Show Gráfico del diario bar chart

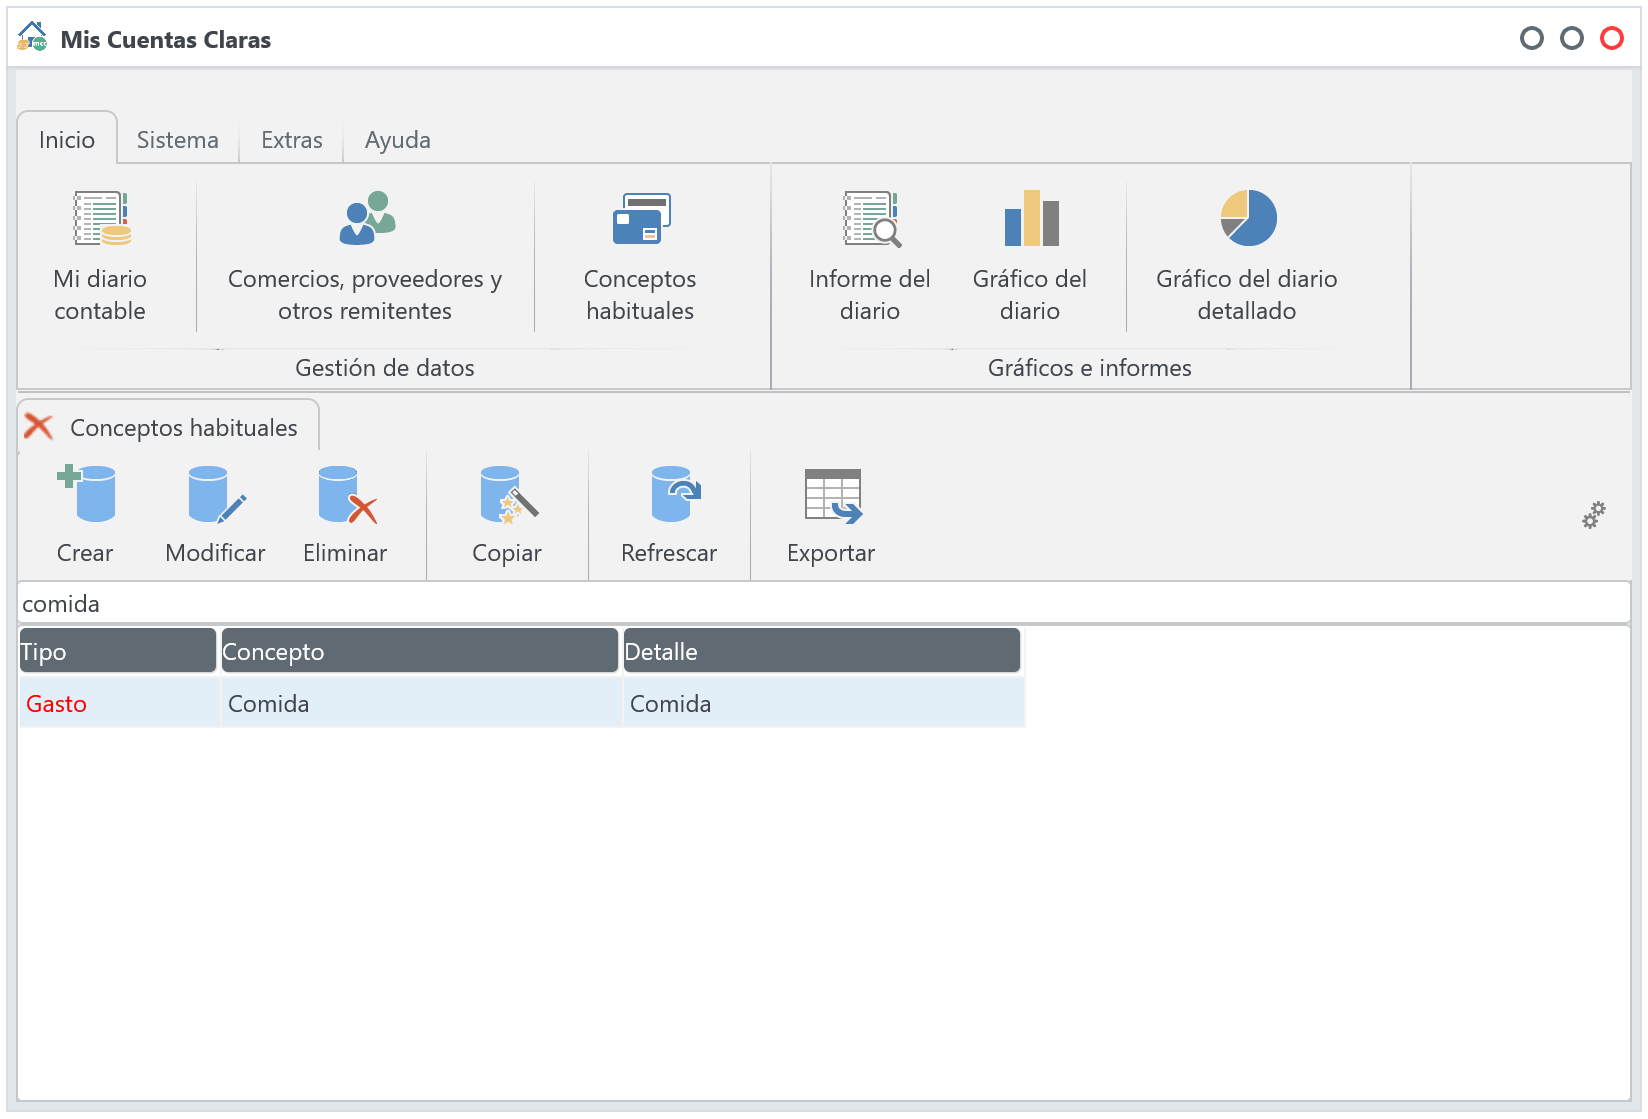click(1029, 256)
